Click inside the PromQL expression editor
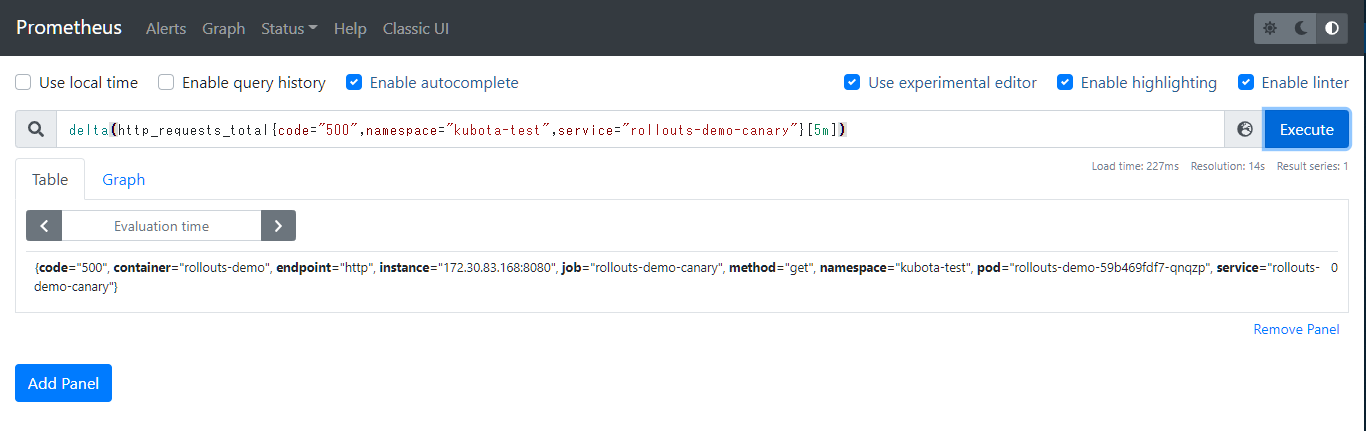This screenshot has width=1366, height=431. 640,129
